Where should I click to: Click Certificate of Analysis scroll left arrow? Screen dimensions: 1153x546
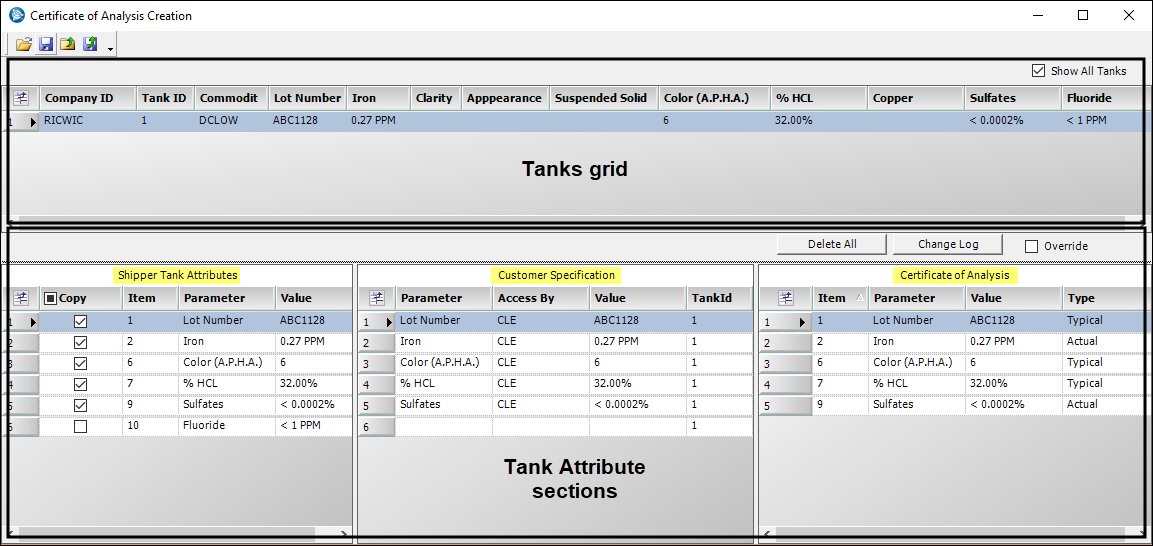tap(766, 535)
